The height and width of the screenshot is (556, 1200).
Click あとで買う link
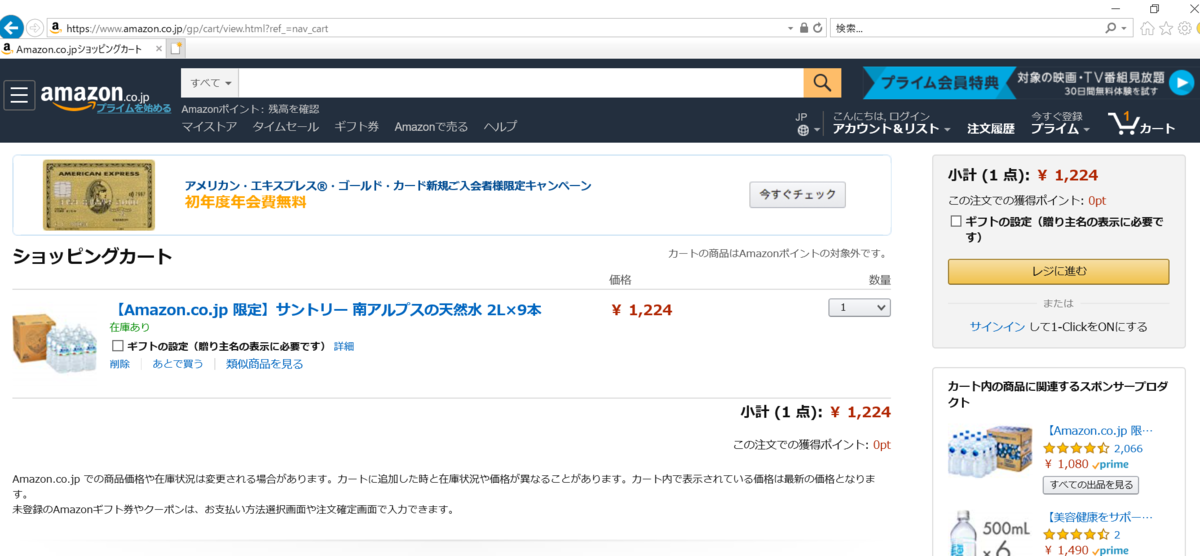pos(177,364)
